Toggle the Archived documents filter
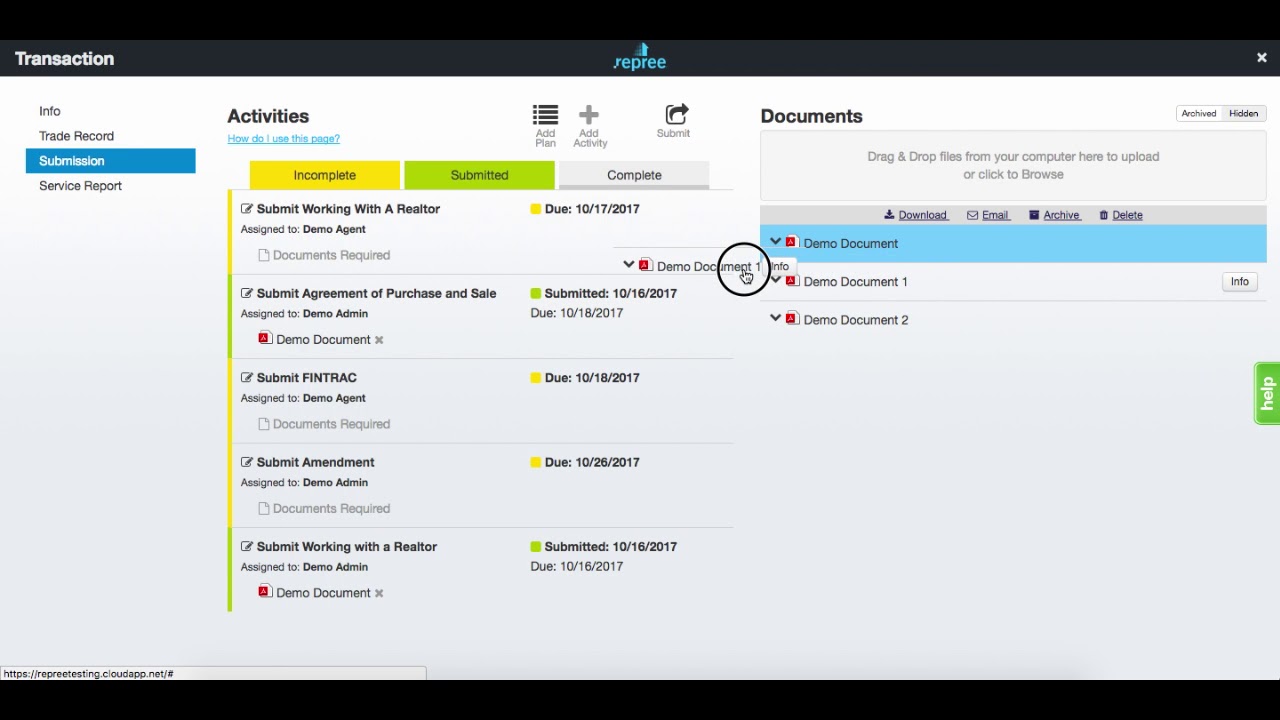Image resolution: width=1280 pixels, height=720 pixels. click(x=1199, y=114)
